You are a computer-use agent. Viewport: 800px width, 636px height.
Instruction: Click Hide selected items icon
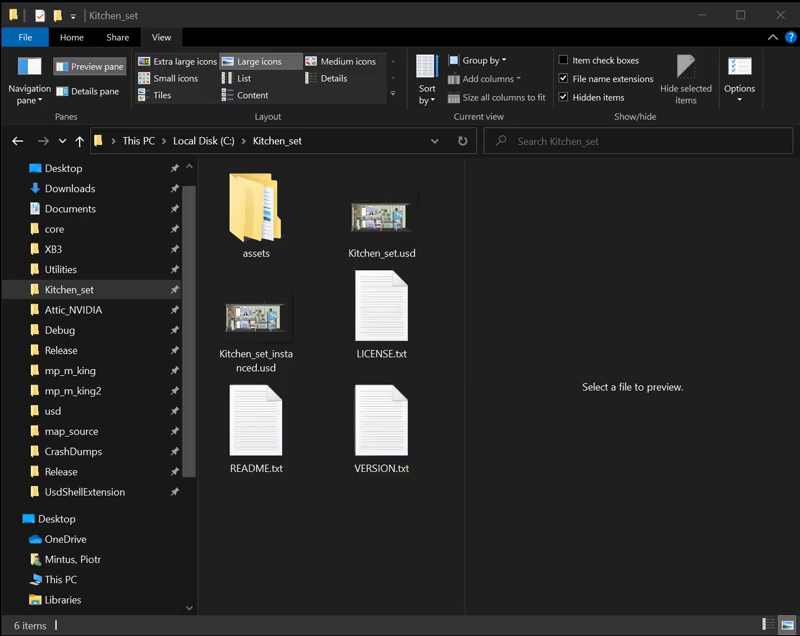point(686,69)
